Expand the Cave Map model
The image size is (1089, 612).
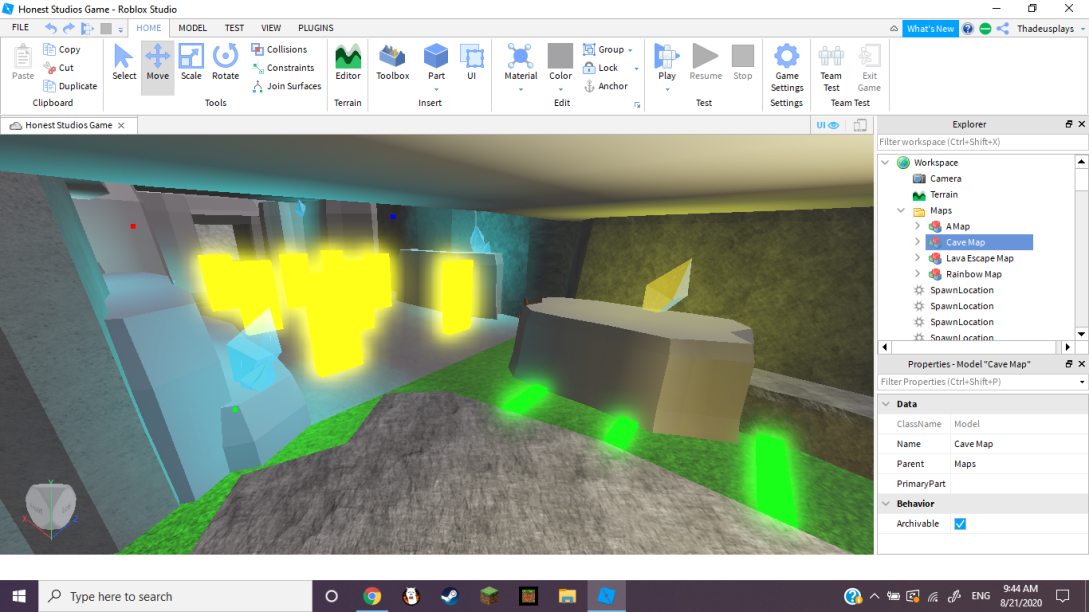pos(917,242)
